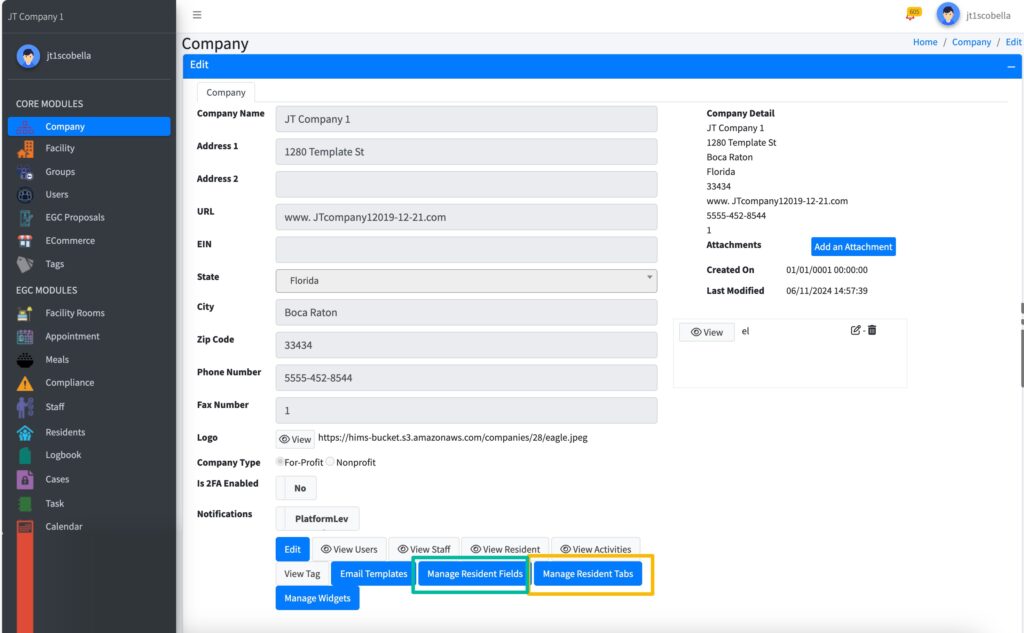The width and height of the screenshot is (1024, 633).
Task: Open the State dropdown showing Florida
Action: click(466, 281)
